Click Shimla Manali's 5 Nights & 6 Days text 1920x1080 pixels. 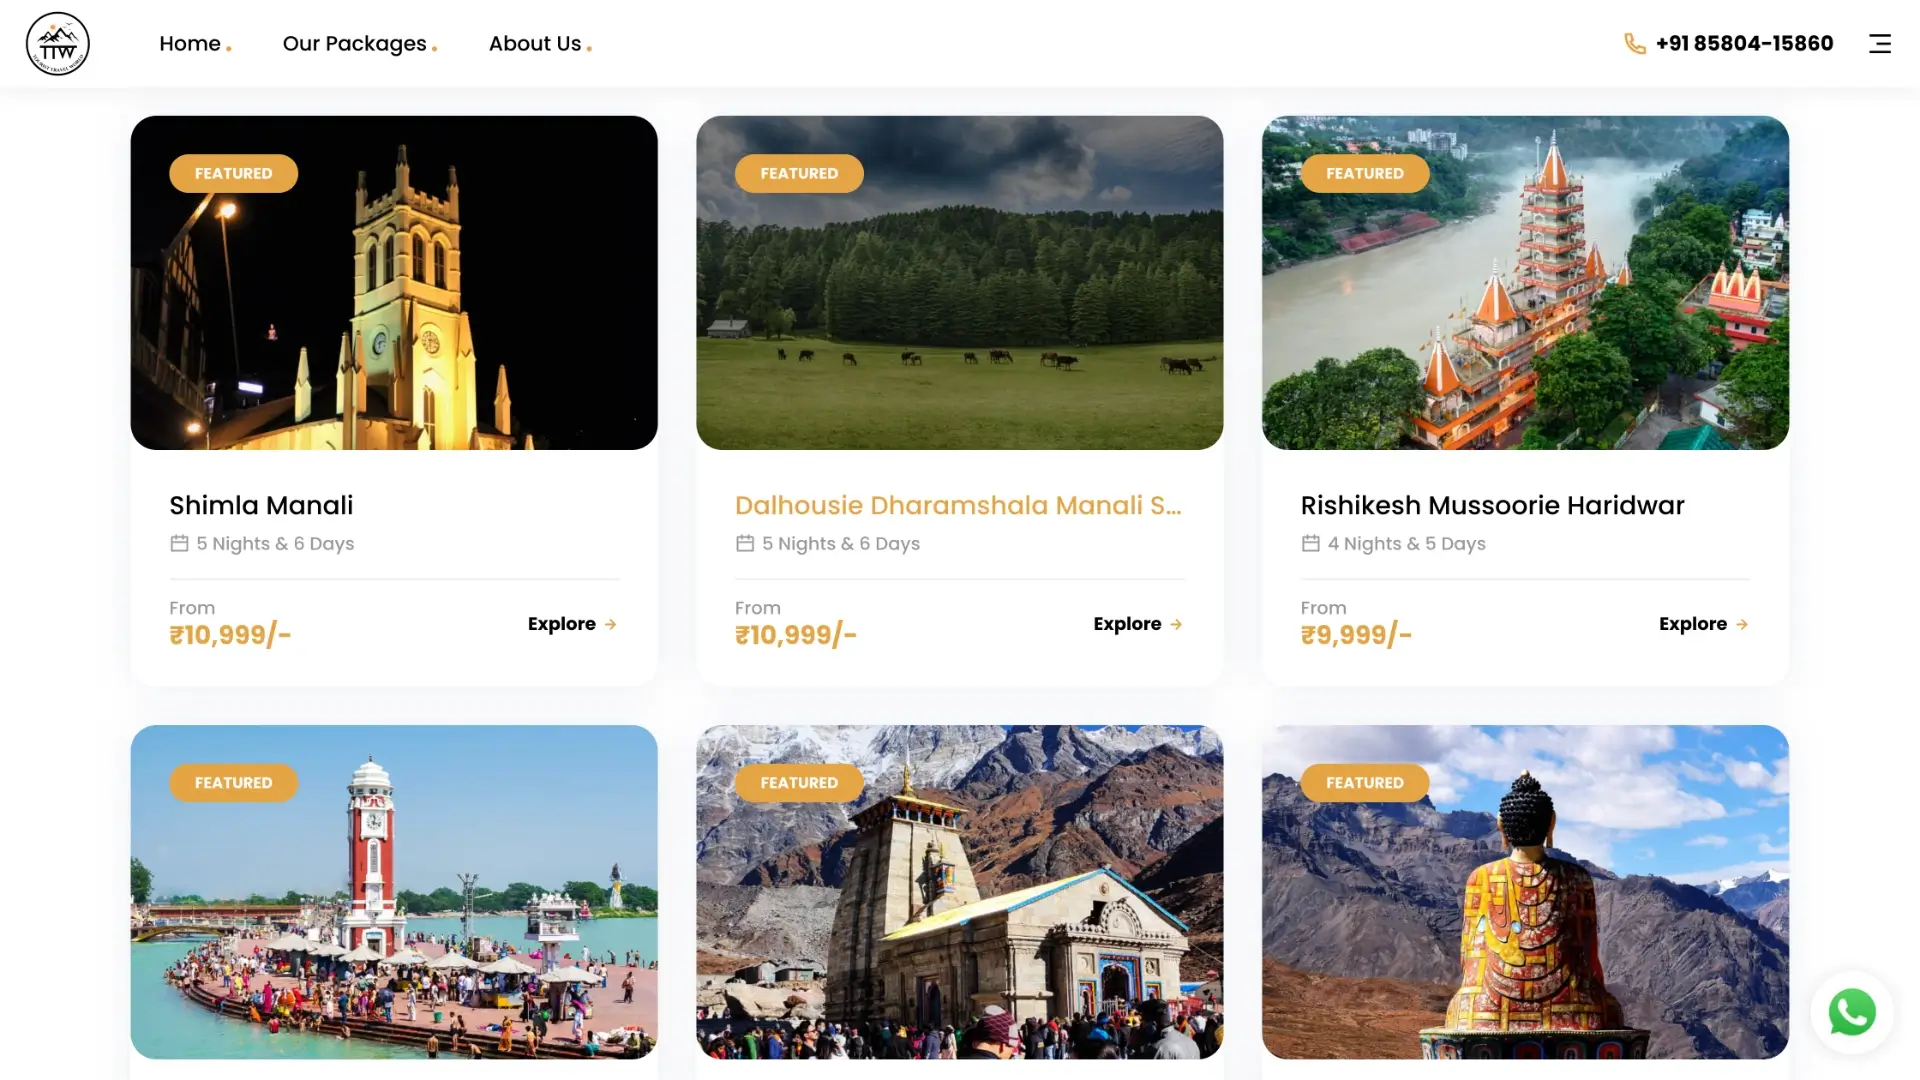point(275,544)
